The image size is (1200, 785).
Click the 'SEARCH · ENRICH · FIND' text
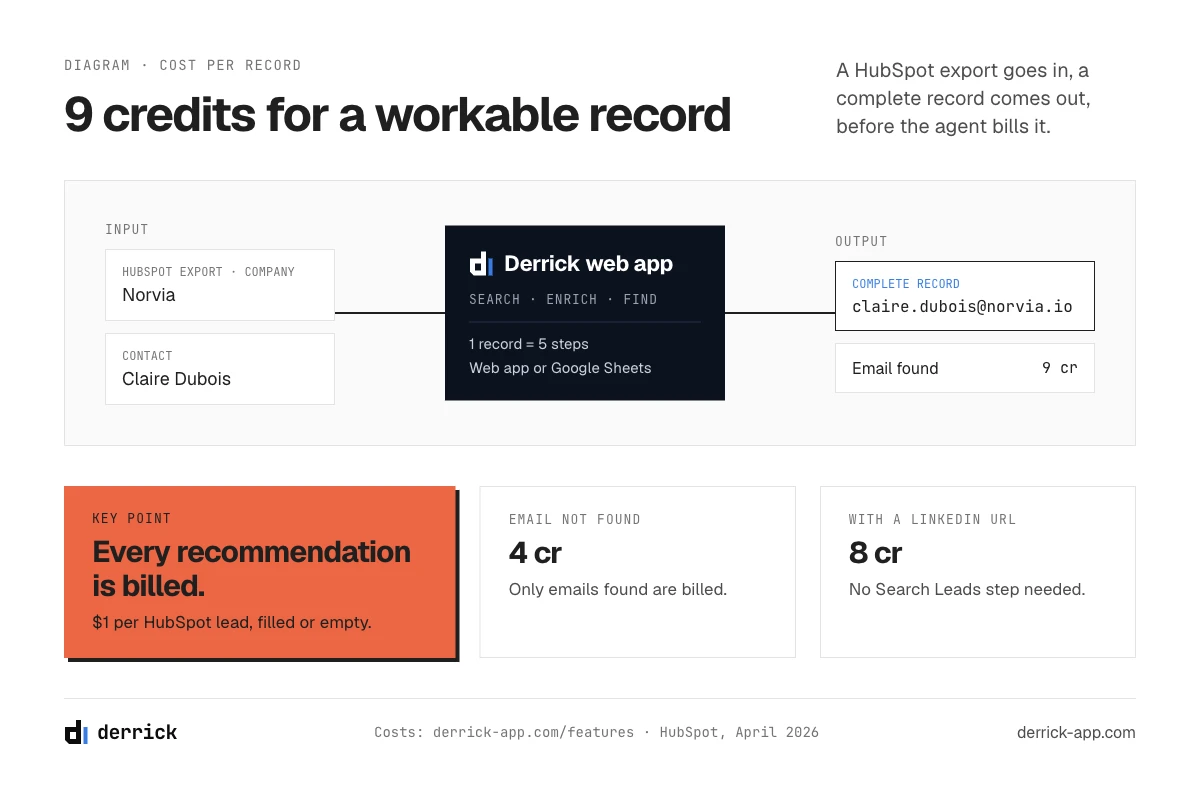point(563,299)
